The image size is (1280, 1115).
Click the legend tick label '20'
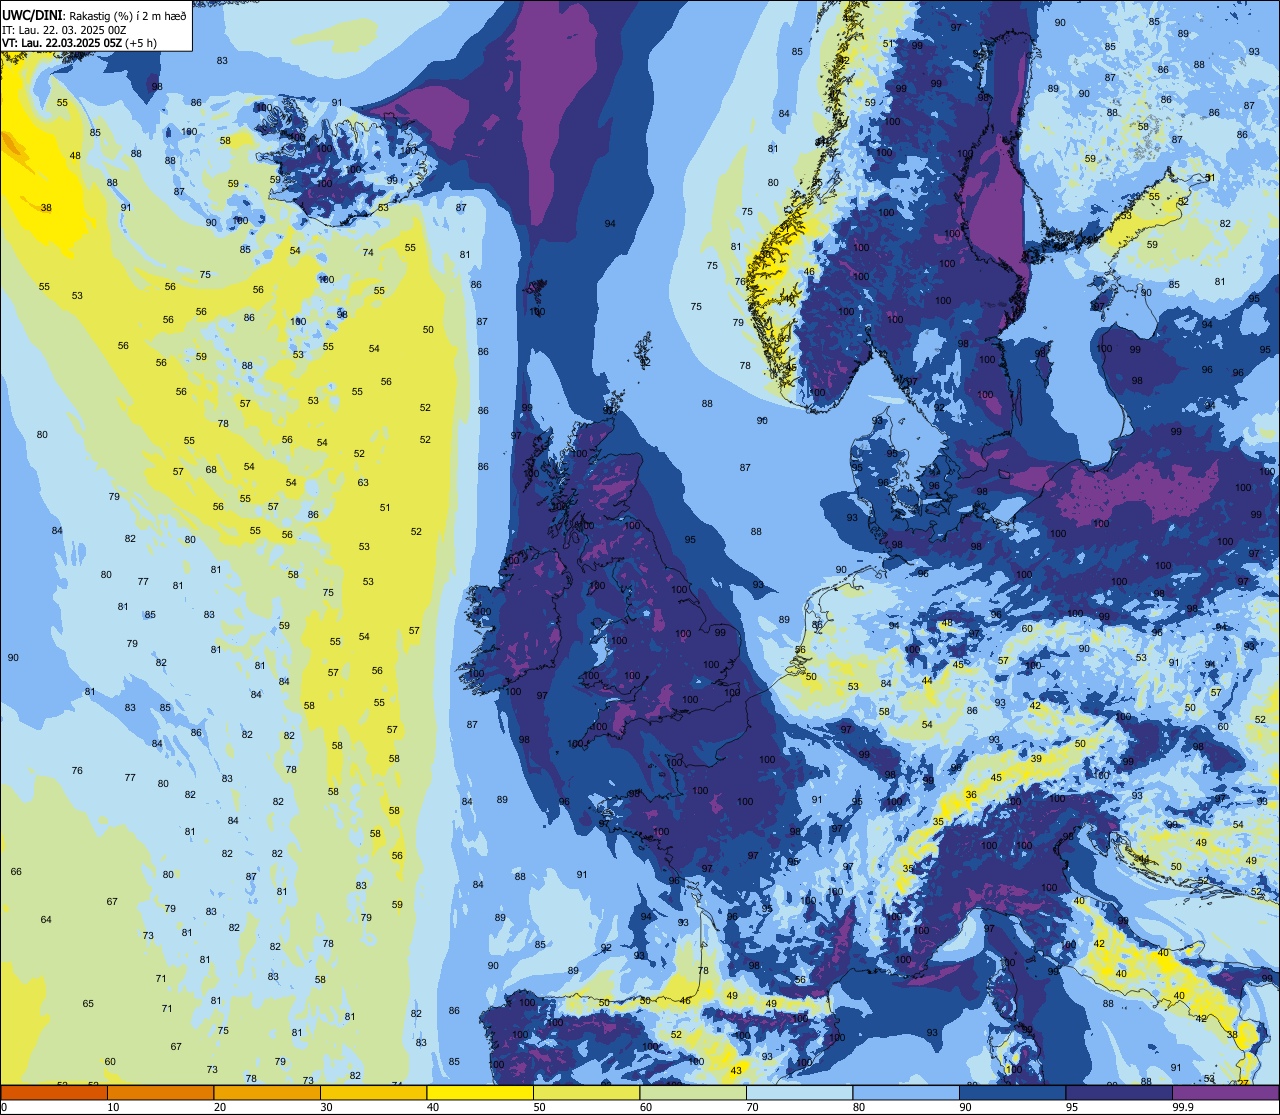(220, 1107)
